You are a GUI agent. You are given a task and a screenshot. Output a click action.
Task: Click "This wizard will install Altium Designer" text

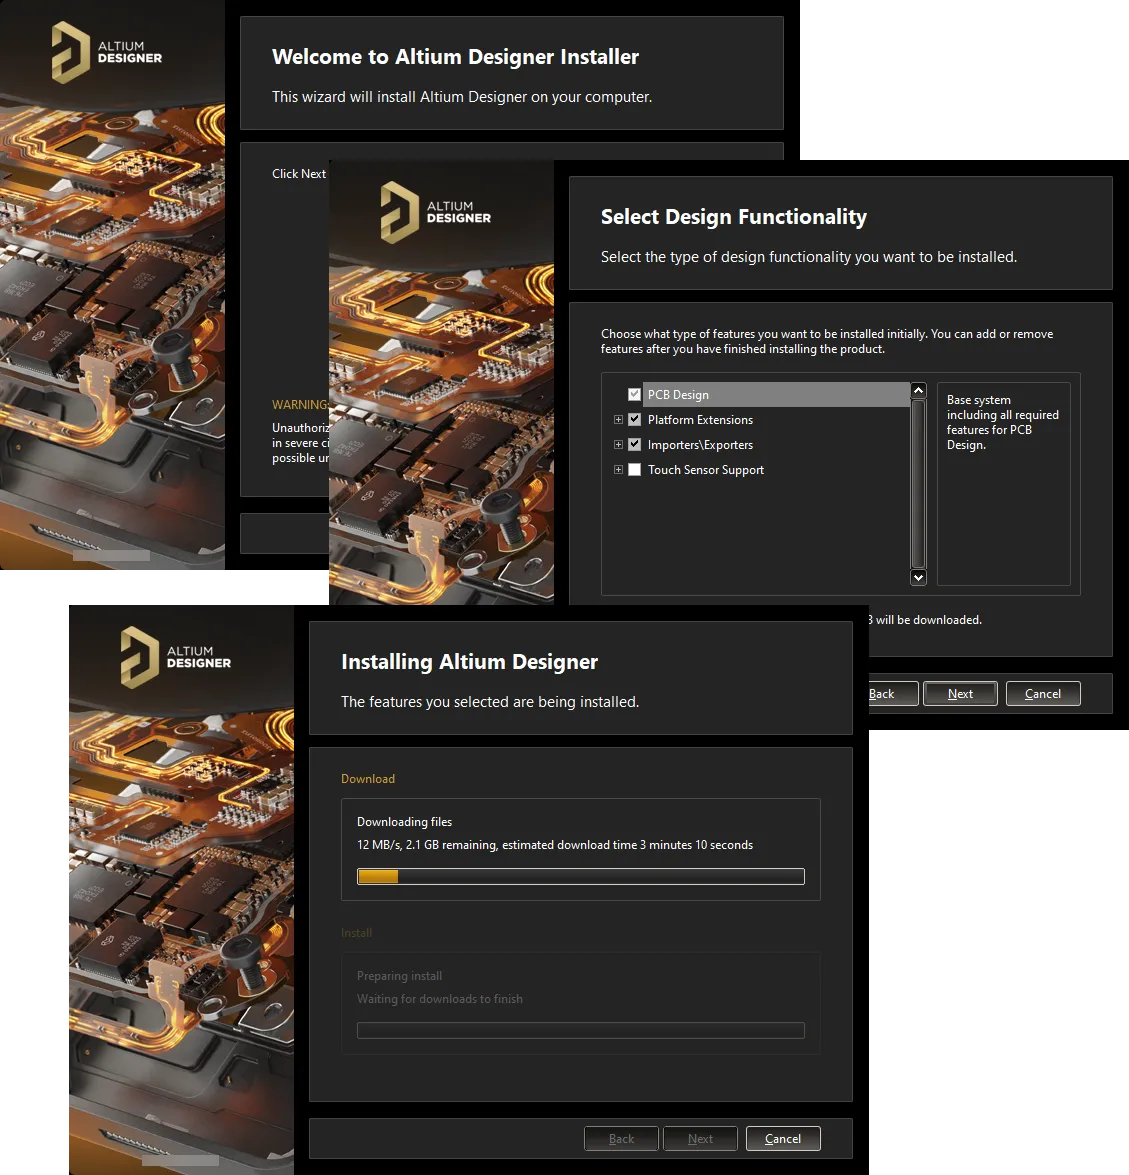pyautogui.click(x=462, y=97)
